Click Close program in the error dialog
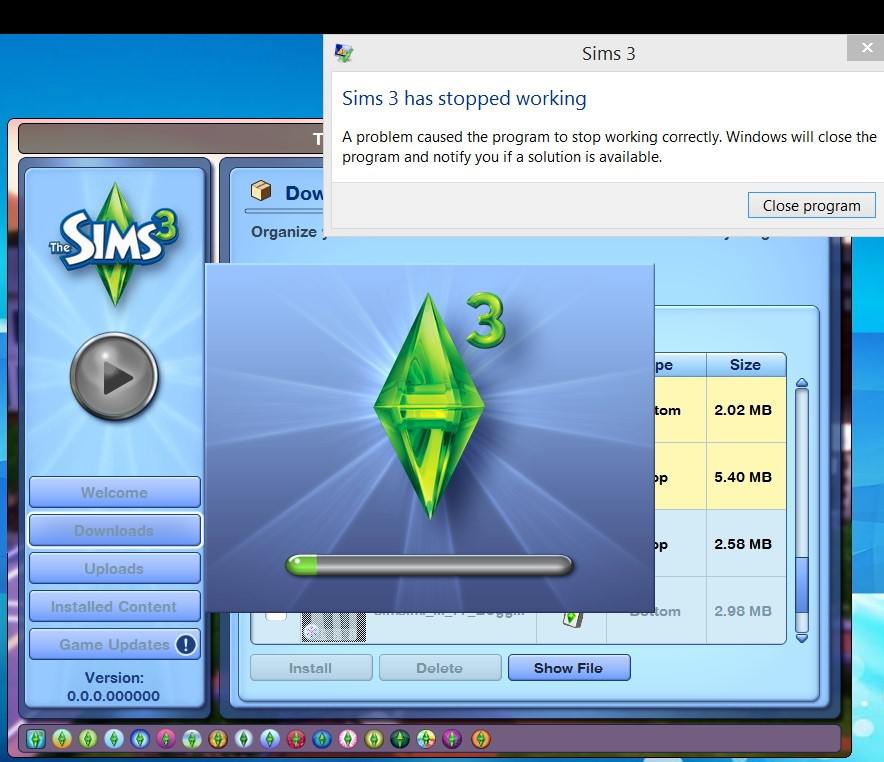The width and height of the screenshot is (884, 762). pyautogui.click(x=811, y=206)
